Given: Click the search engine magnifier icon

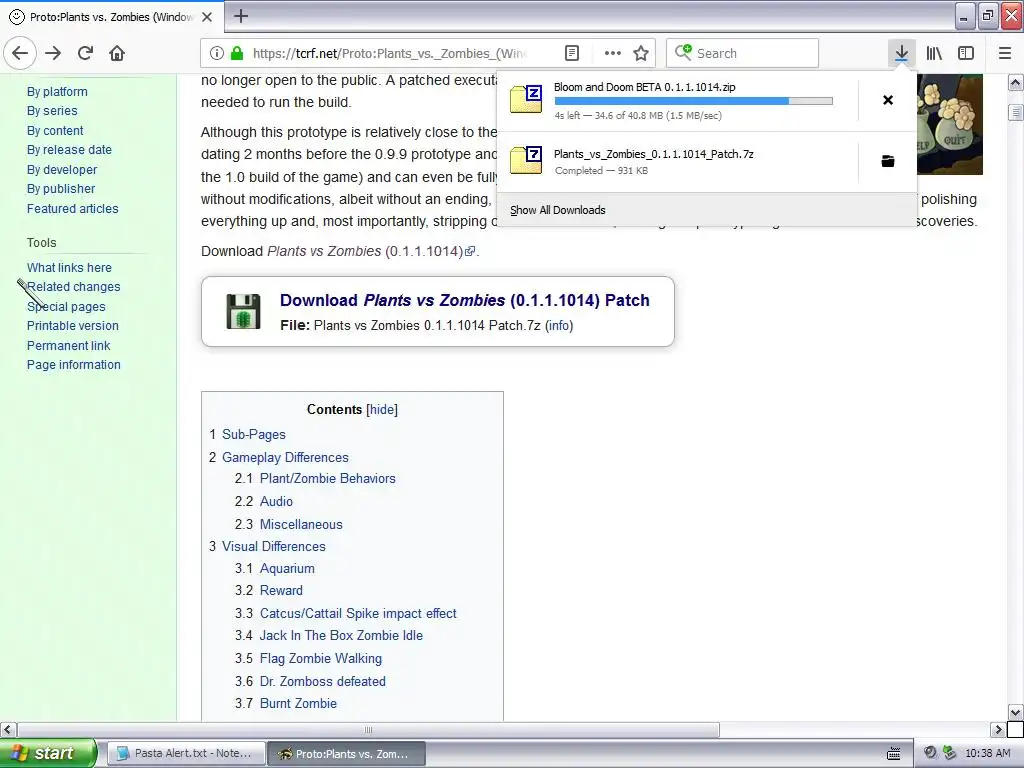Looking at the screenshot, I should [x=683, y=52].
